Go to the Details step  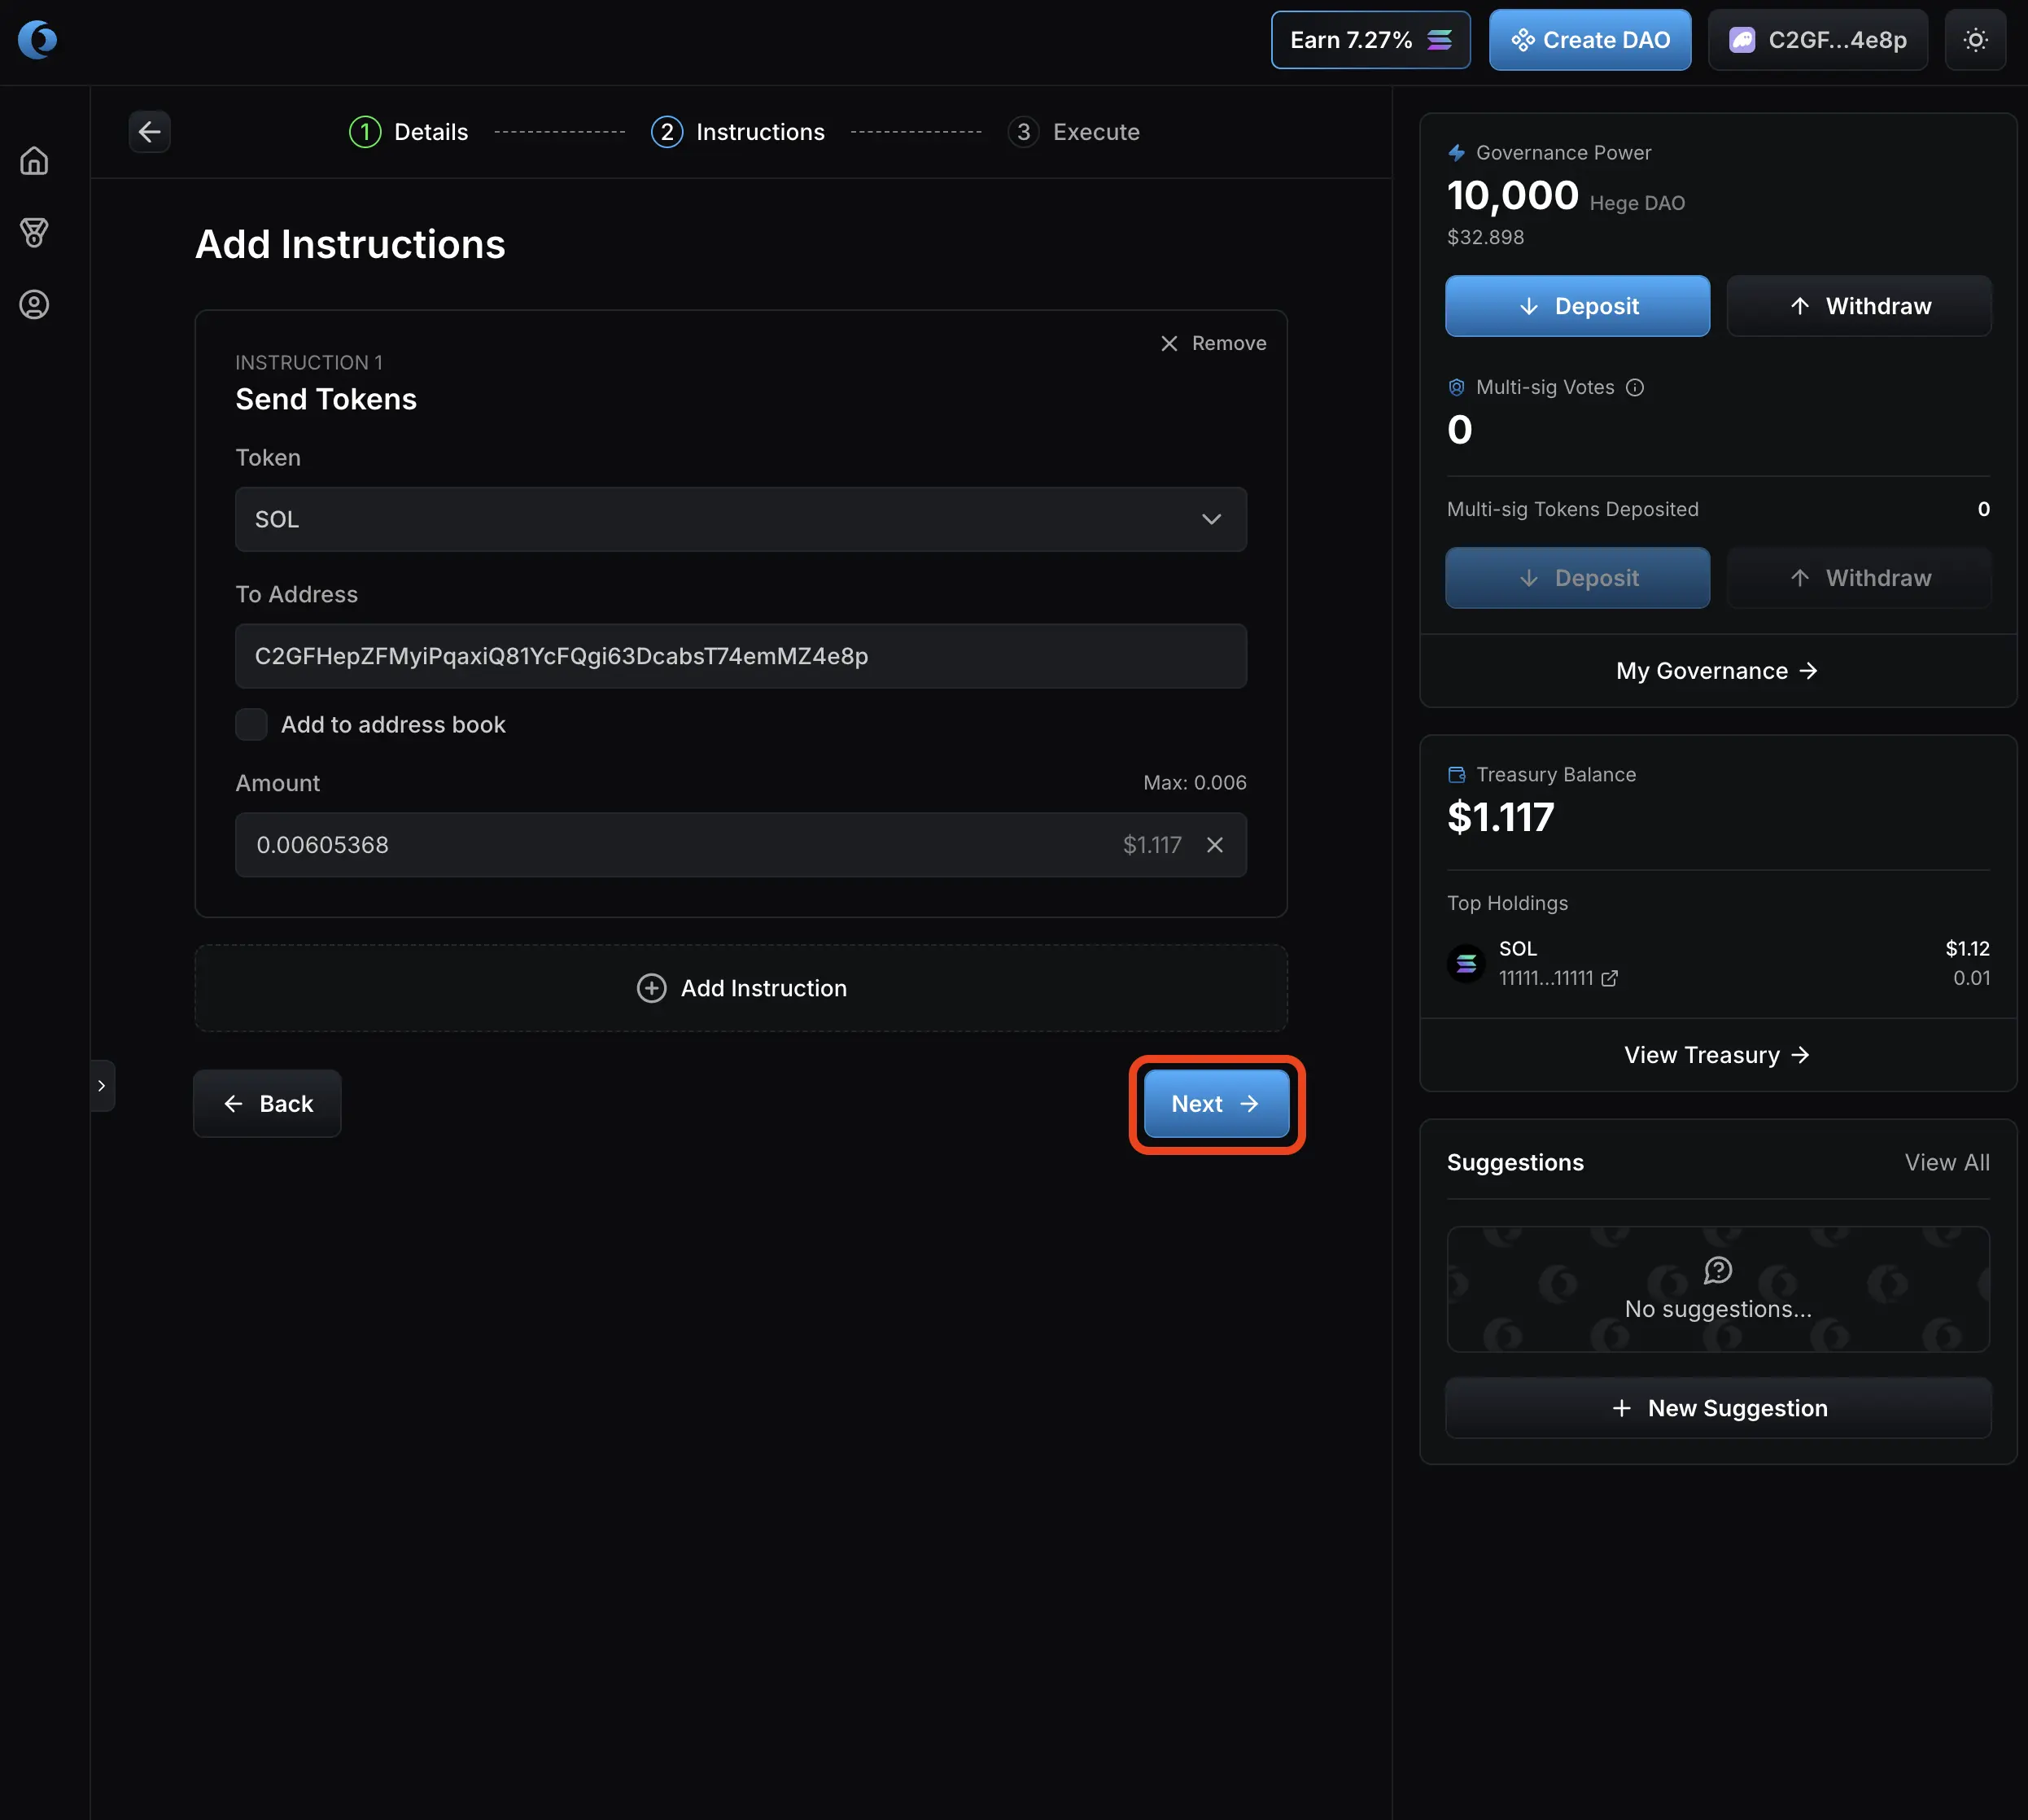409,132
